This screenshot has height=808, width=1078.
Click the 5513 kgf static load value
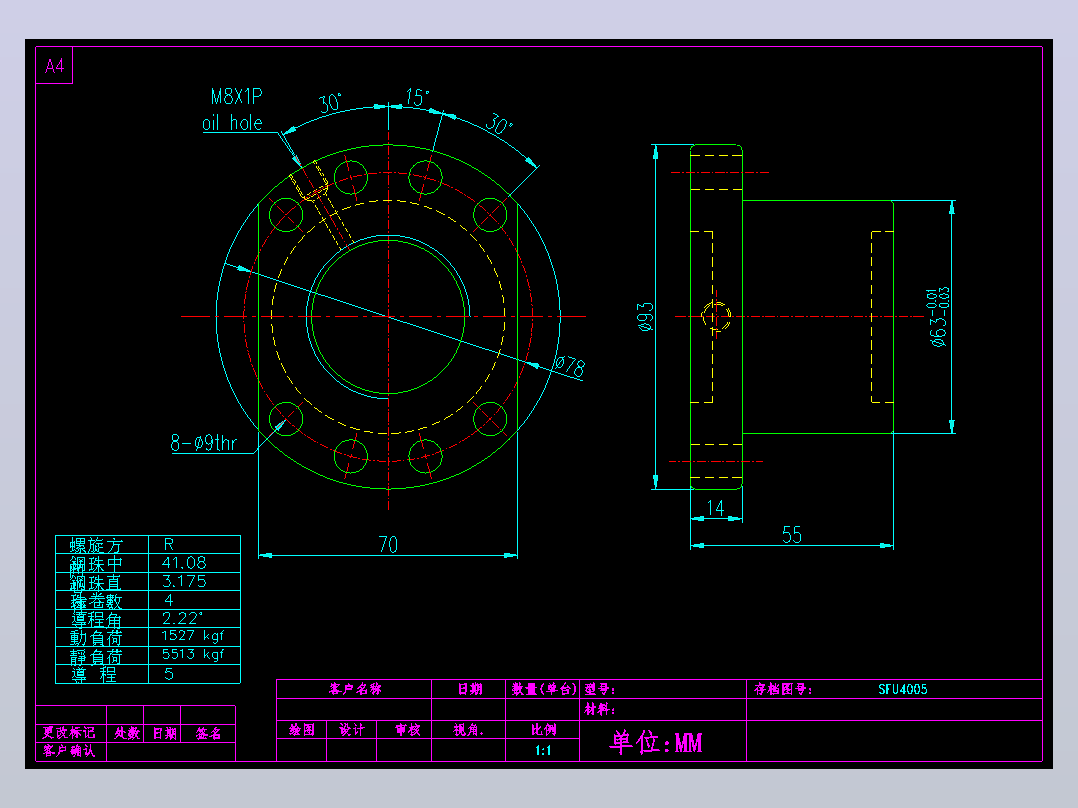[192, 654]
